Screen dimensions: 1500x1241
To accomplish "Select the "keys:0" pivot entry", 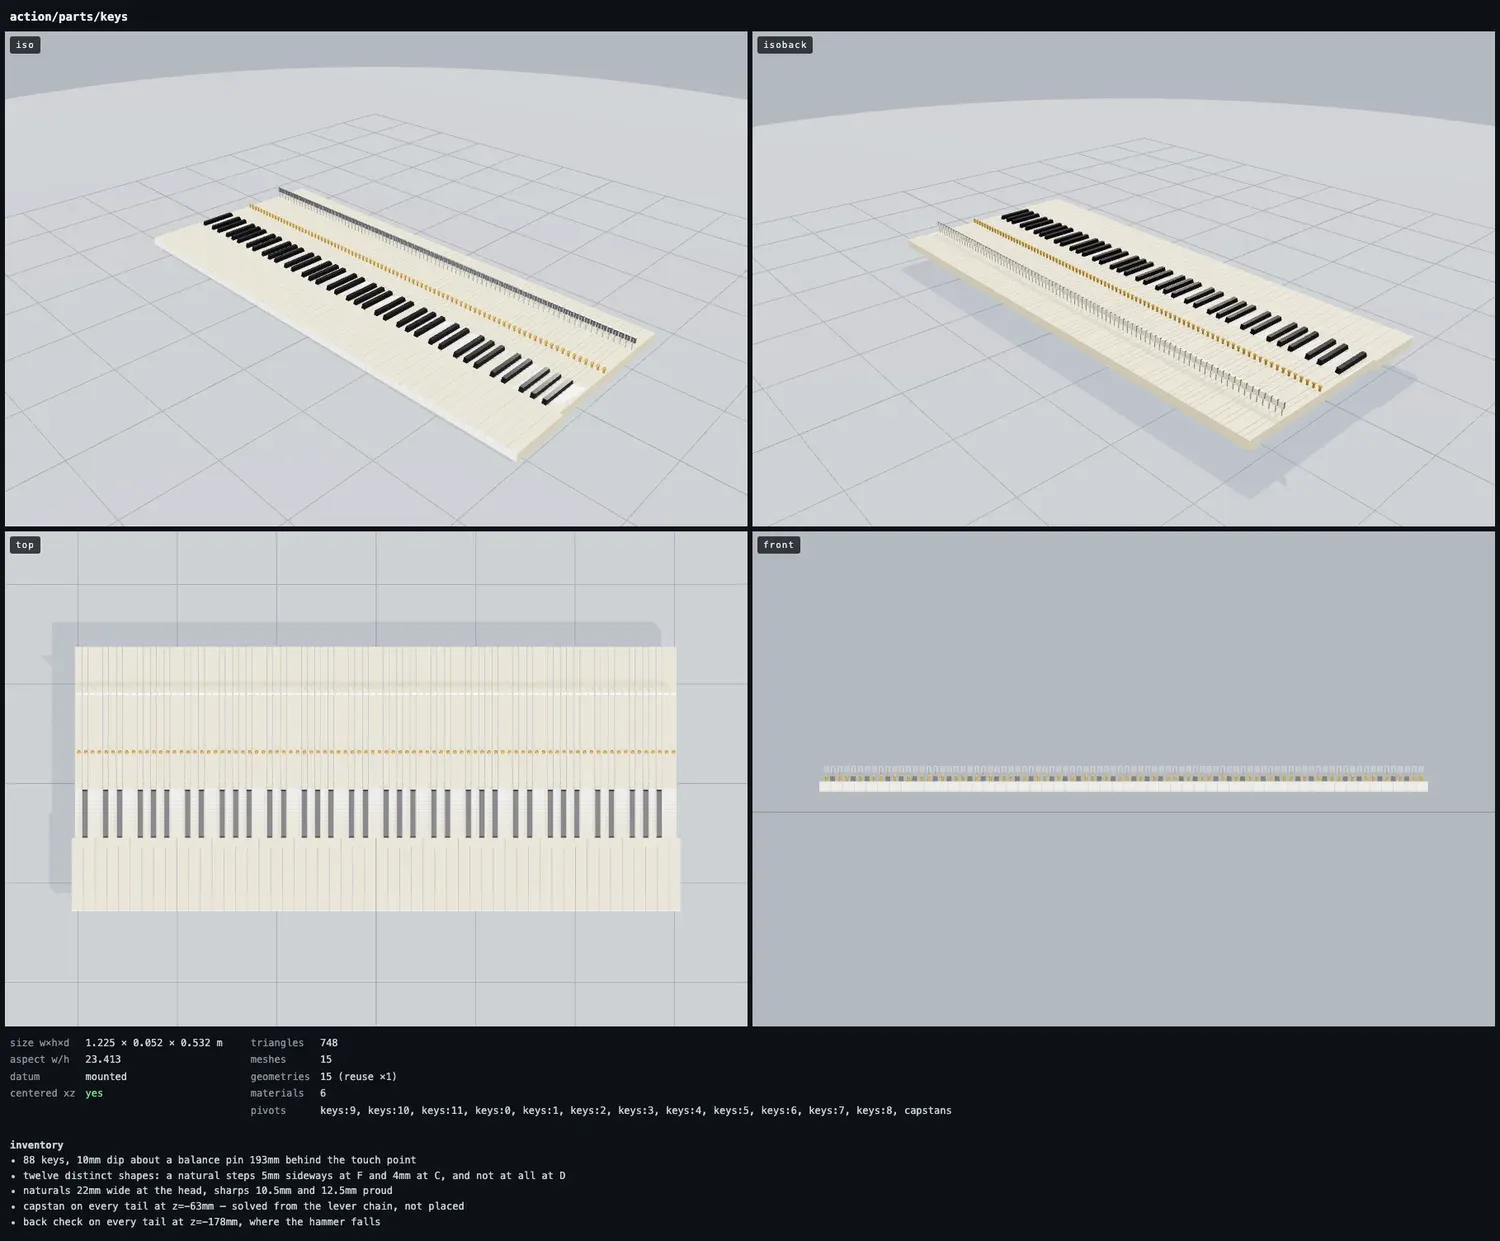I will 493,1111.
